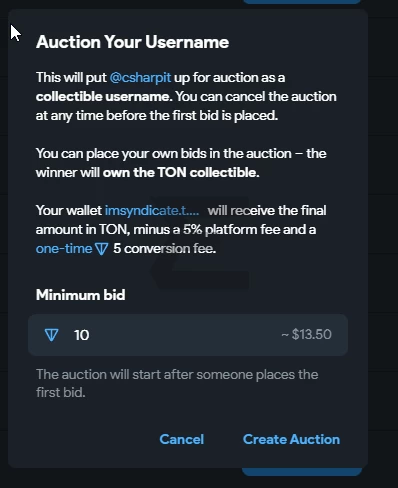Click the blue button peeking below the dialog
Screen dimensions: 398x488
(302, 472)
